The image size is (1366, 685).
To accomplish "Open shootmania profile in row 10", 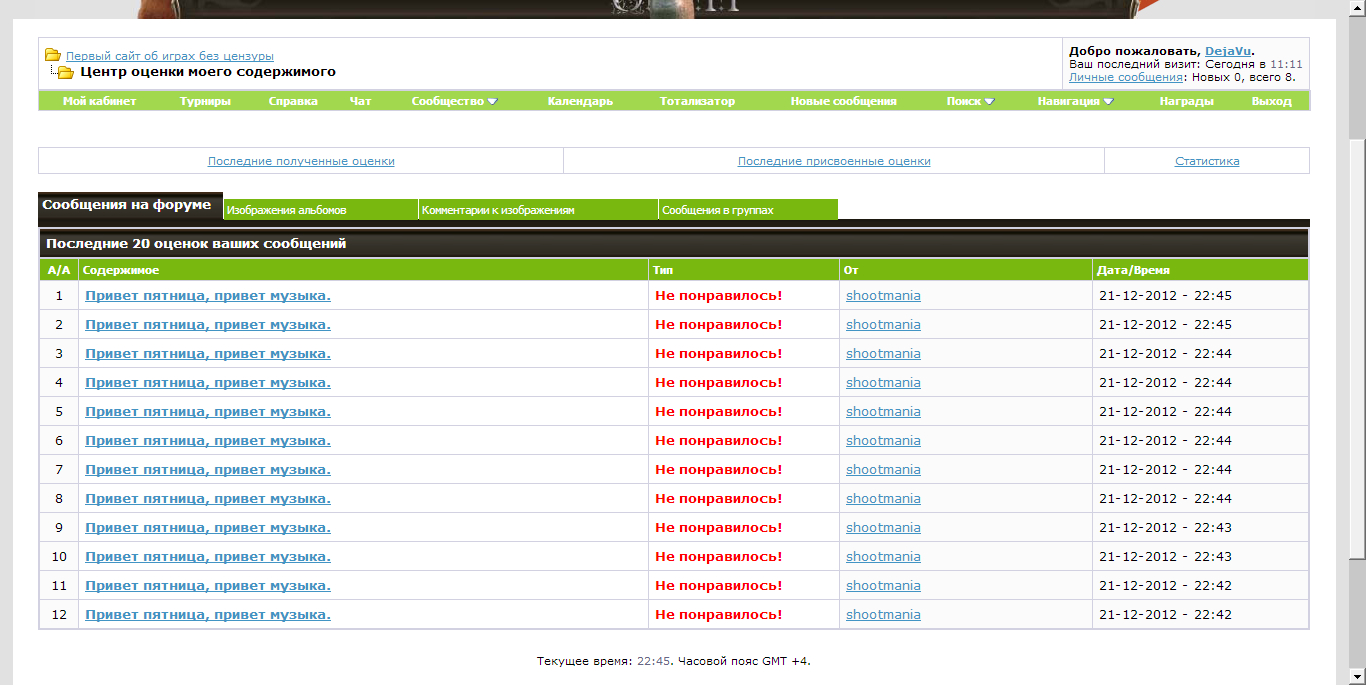I will pos(883,557).
